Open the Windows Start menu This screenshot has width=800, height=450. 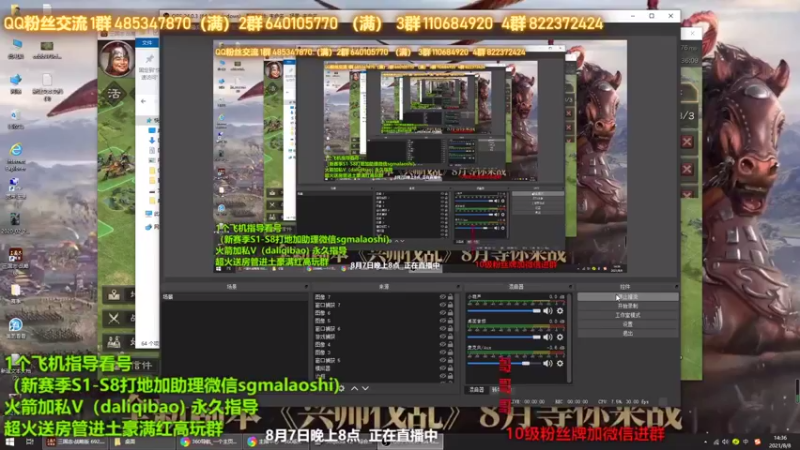coord(10,441)
